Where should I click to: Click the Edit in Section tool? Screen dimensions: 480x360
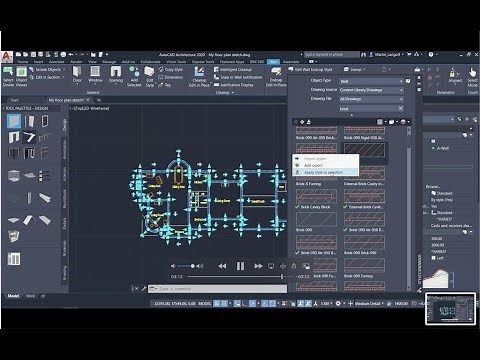[x=45, y=77]
